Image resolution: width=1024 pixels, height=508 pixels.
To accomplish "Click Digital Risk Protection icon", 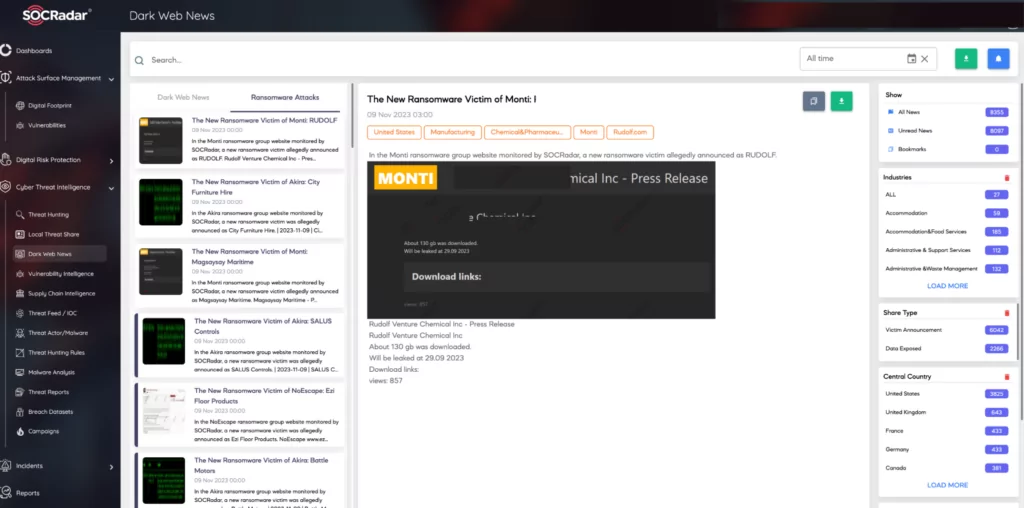I will click(x=6, y=160).
